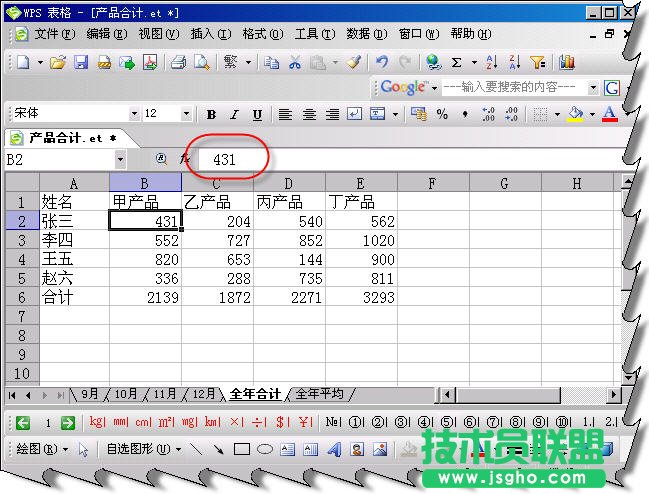Image resolution: width=649 pixels, height=494 pixels.
Task: Open the borders dropdown arrow
Action: 558,114
